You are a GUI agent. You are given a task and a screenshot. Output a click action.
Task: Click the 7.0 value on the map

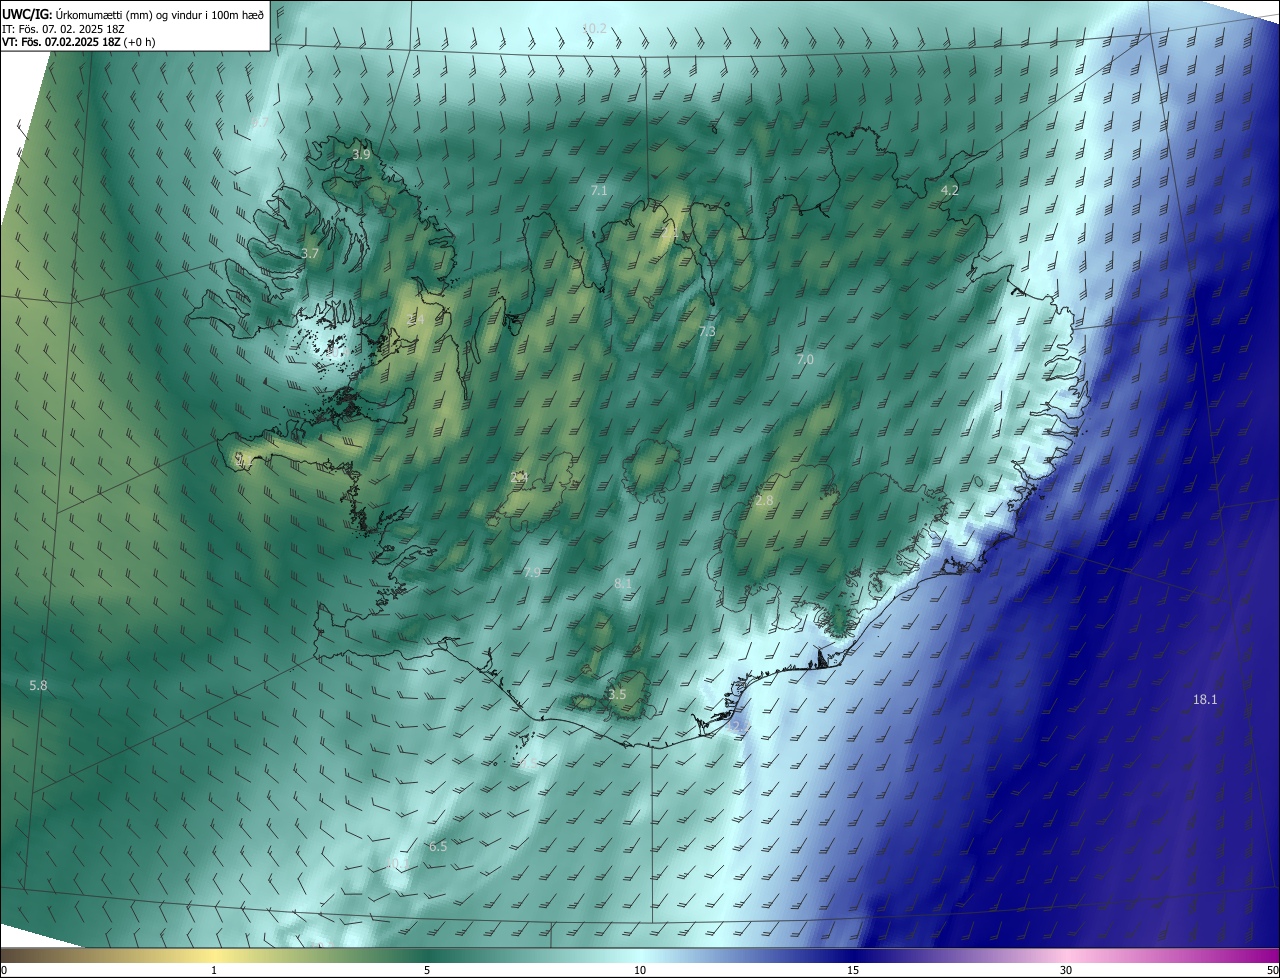pyautogui.click(x=805, y=359)
